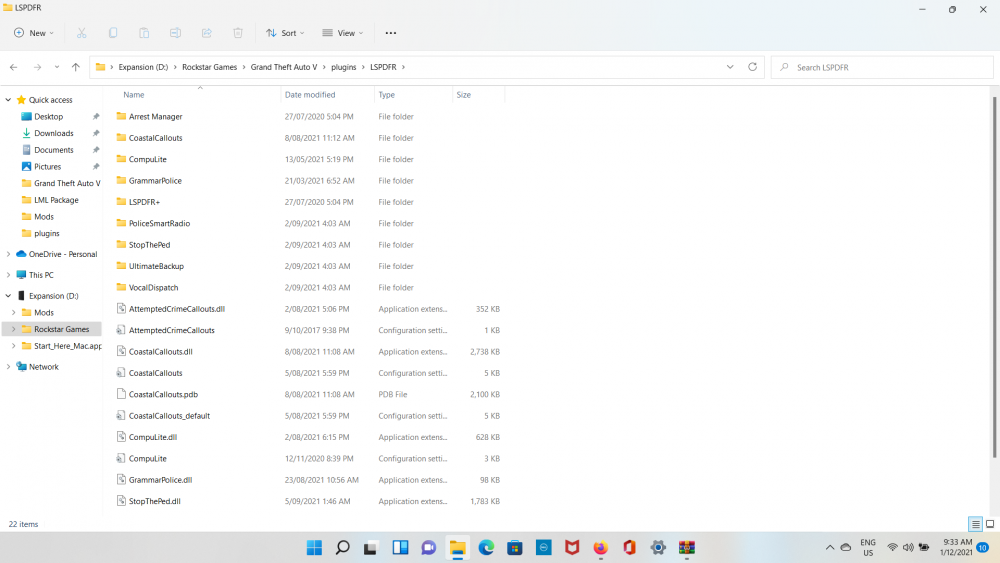Click the Delete trash can icon
This screenshot has height=563, width=1000.
[238, 33]
